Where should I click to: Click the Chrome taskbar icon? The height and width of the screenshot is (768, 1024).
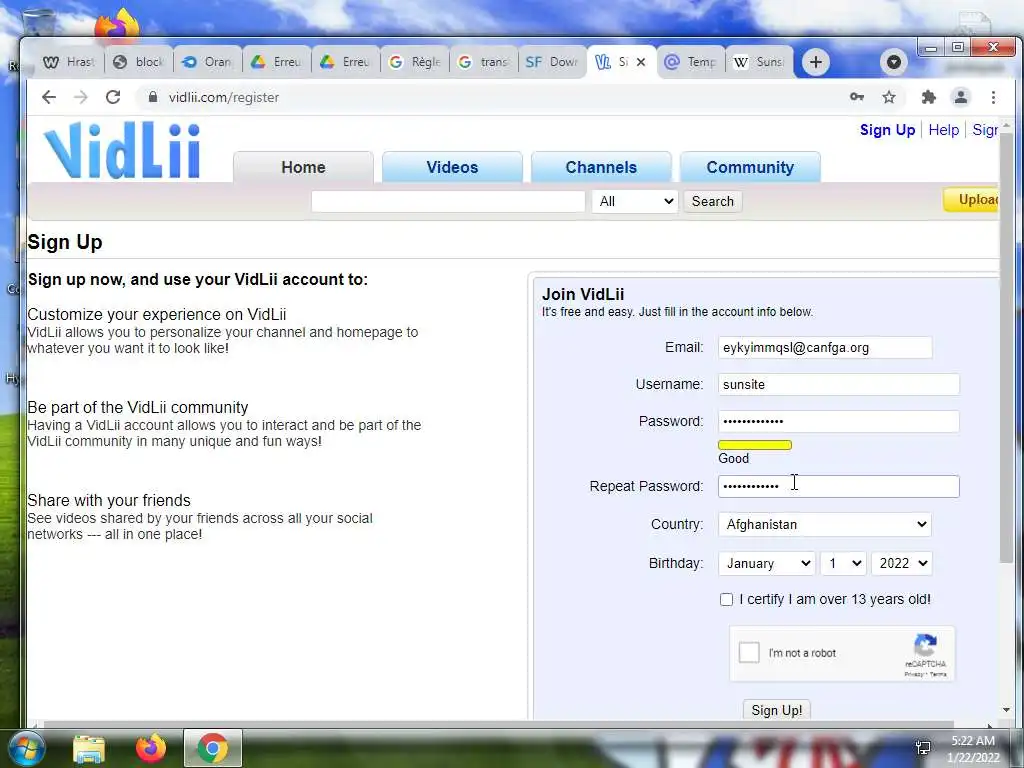pyautogui.click(x=212, y=748)
